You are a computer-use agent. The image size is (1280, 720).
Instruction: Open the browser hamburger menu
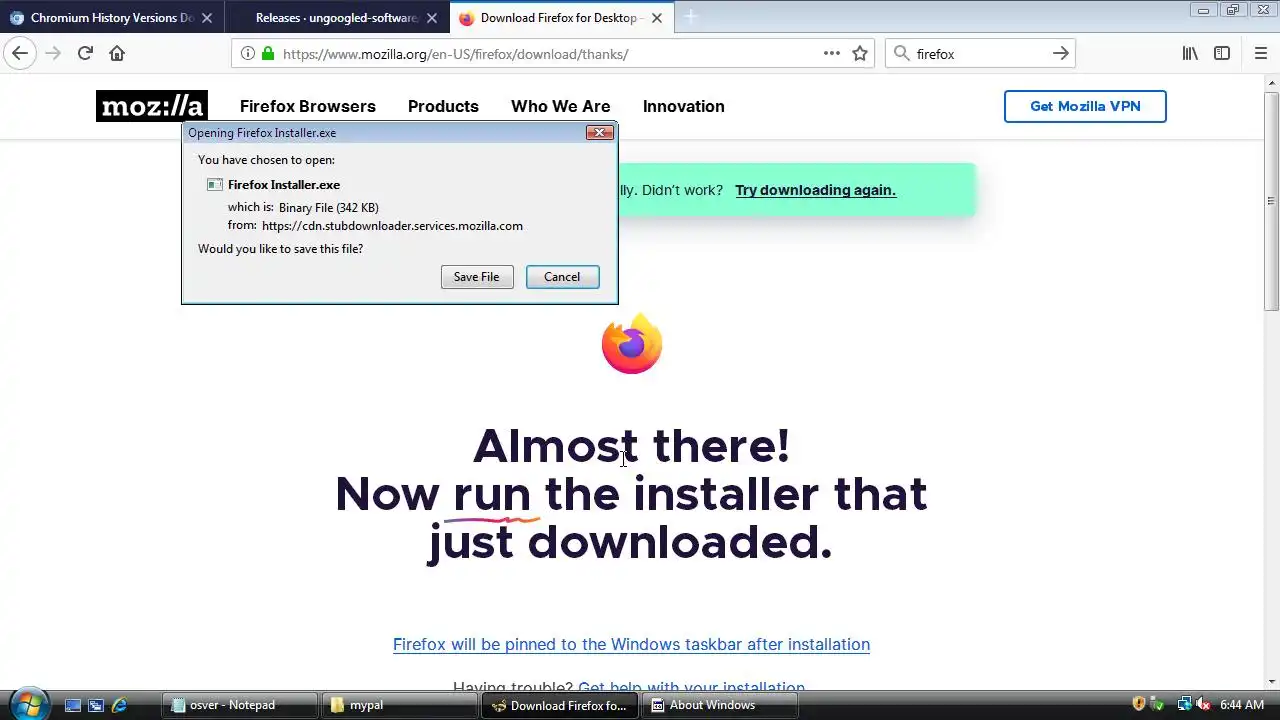click(x=1260, y=54)
